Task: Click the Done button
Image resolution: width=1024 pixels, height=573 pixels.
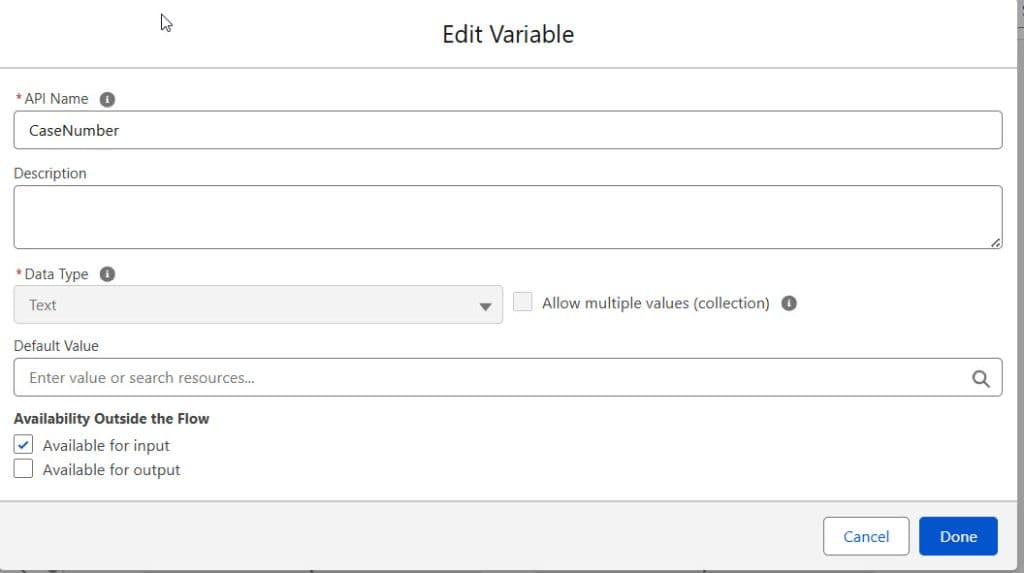Action: click(958, 536)
